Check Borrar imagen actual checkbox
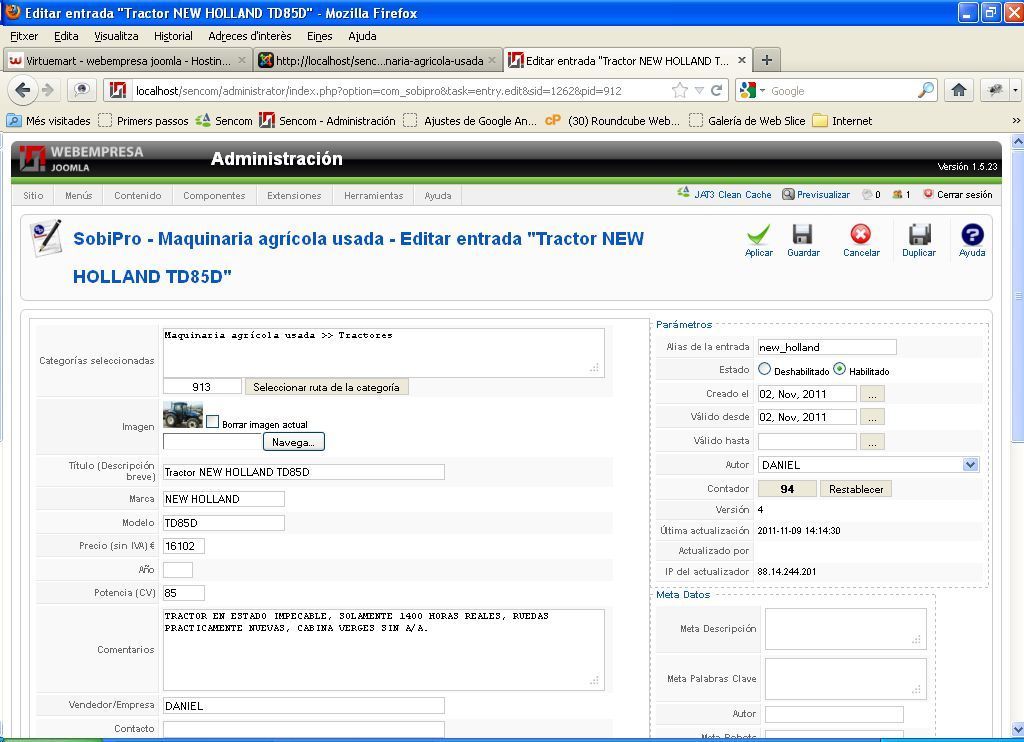This screenshot has height=742, width=1024. click(212, 422)
